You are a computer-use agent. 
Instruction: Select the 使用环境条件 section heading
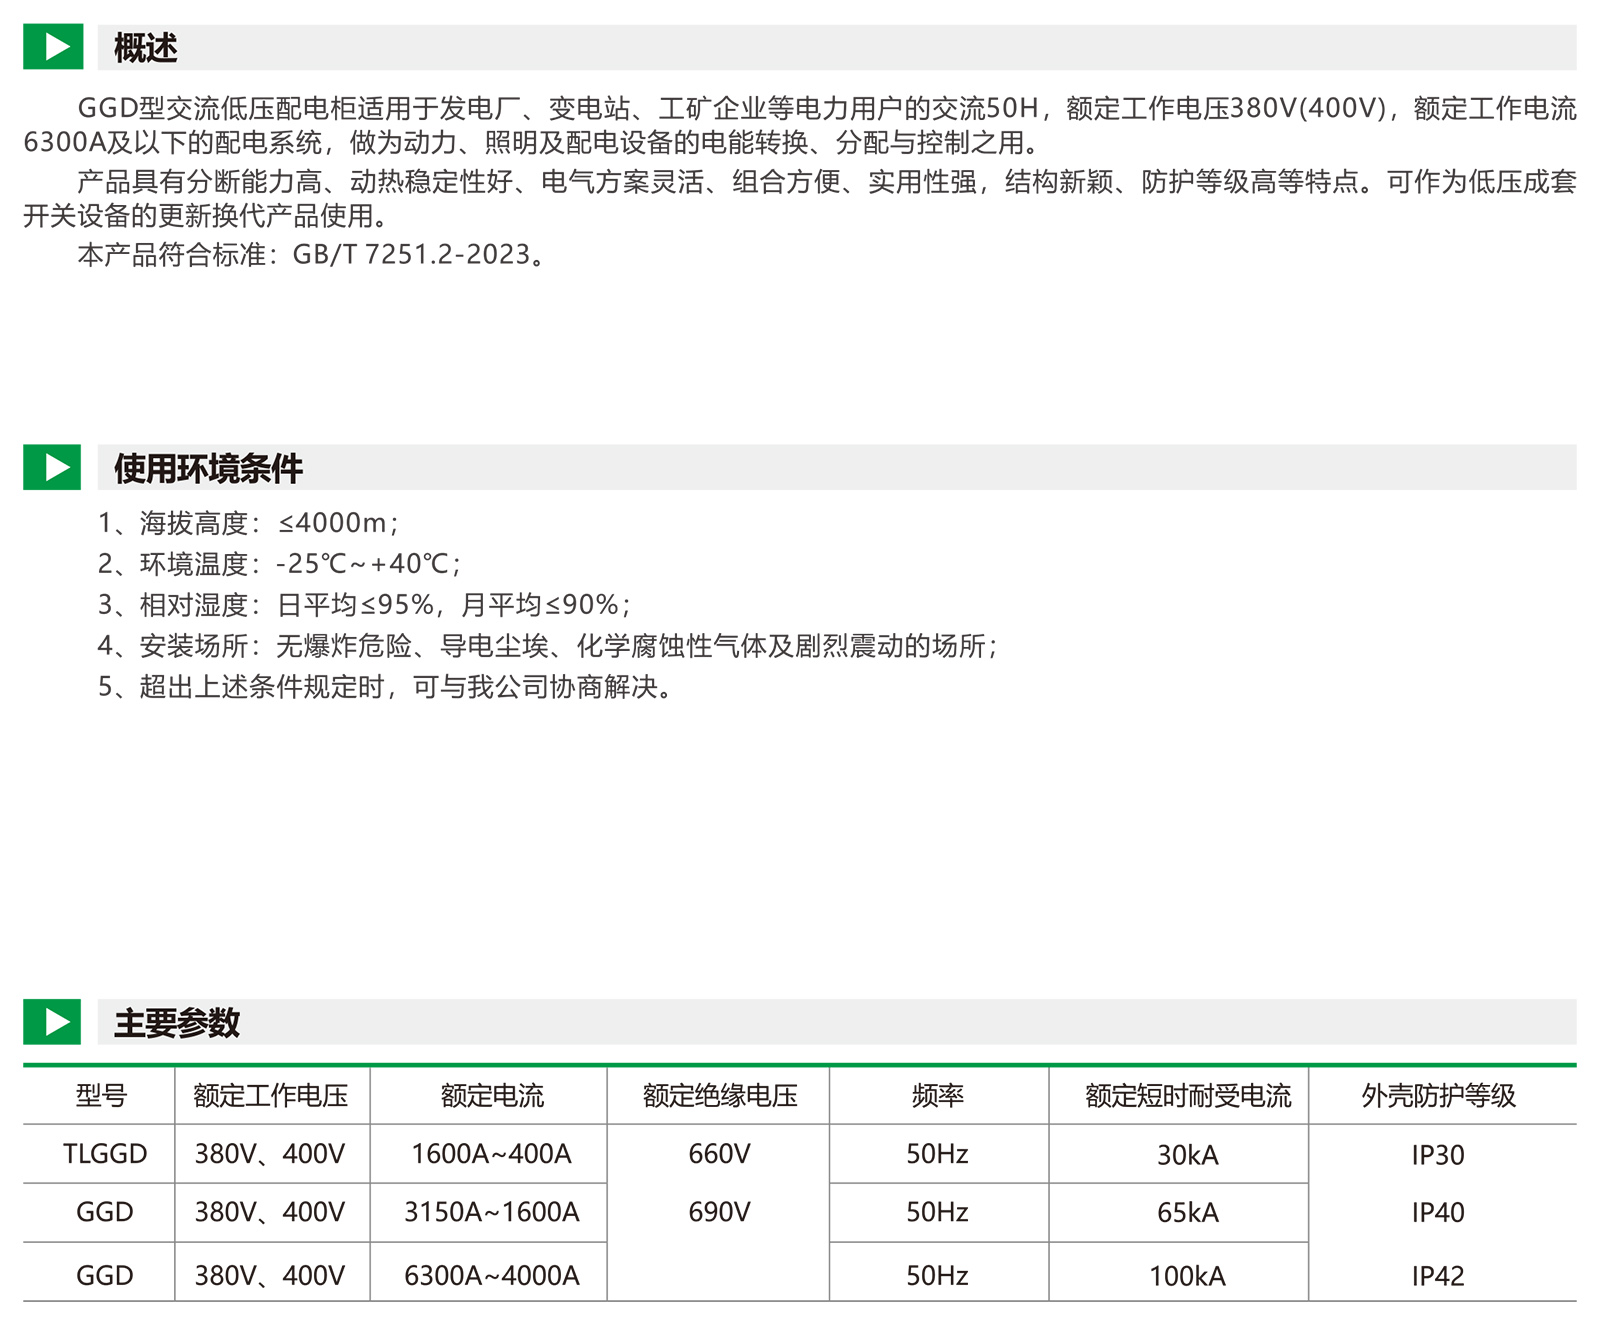(x=208, y=468)
